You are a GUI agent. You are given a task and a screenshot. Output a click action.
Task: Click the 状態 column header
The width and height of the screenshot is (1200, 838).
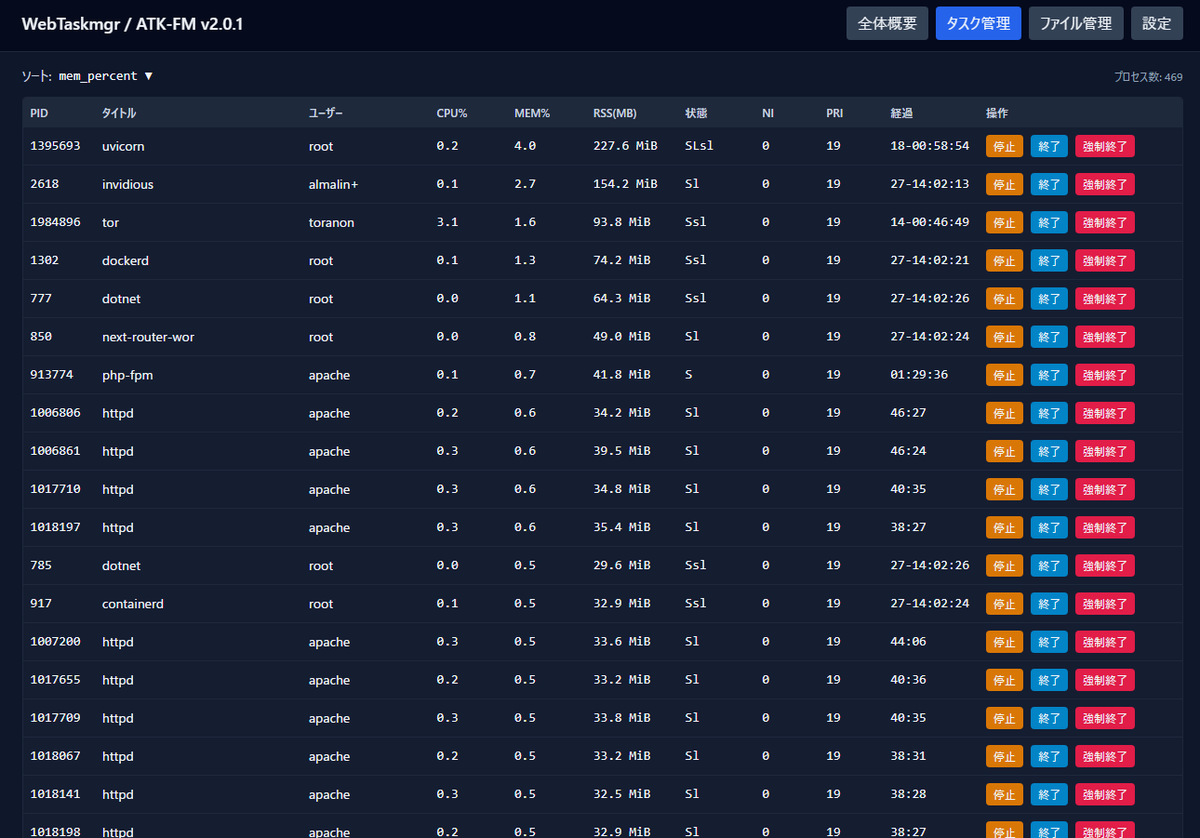point(696,113)
